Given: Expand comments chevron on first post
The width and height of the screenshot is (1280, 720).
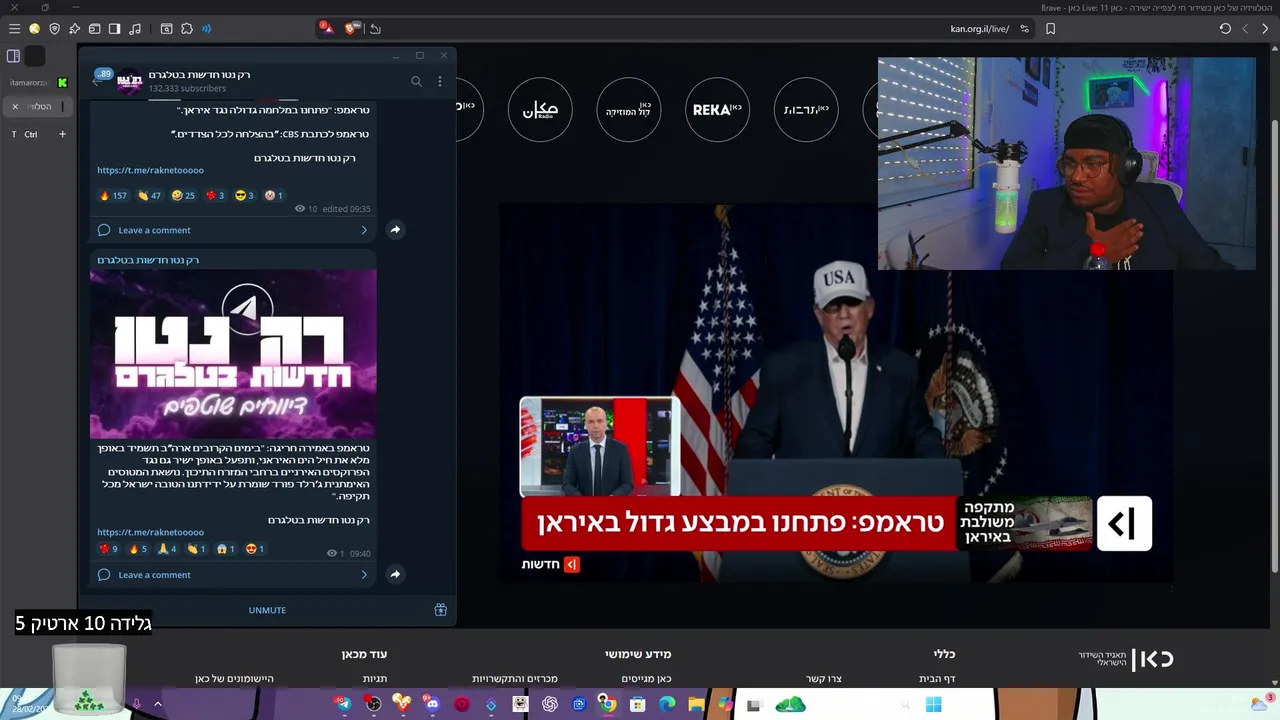Looking at the screenshot, I should coord(364,230).
